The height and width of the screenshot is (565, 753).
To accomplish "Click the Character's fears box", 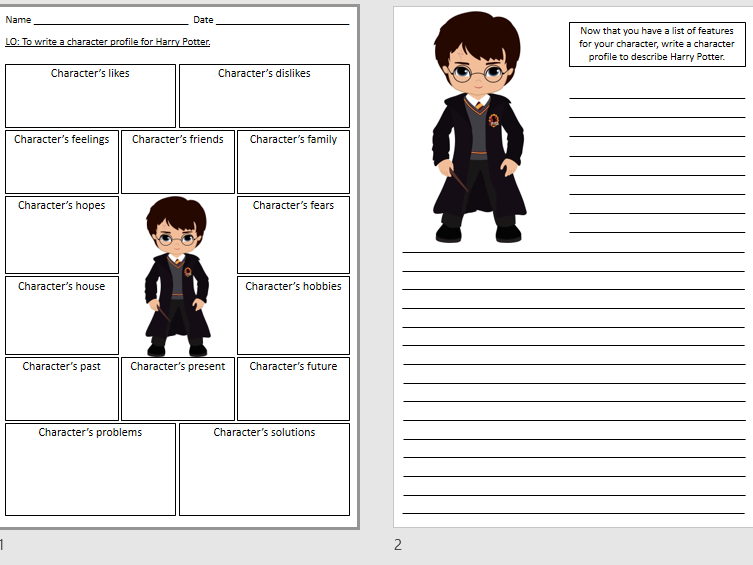I will [293, 235].
